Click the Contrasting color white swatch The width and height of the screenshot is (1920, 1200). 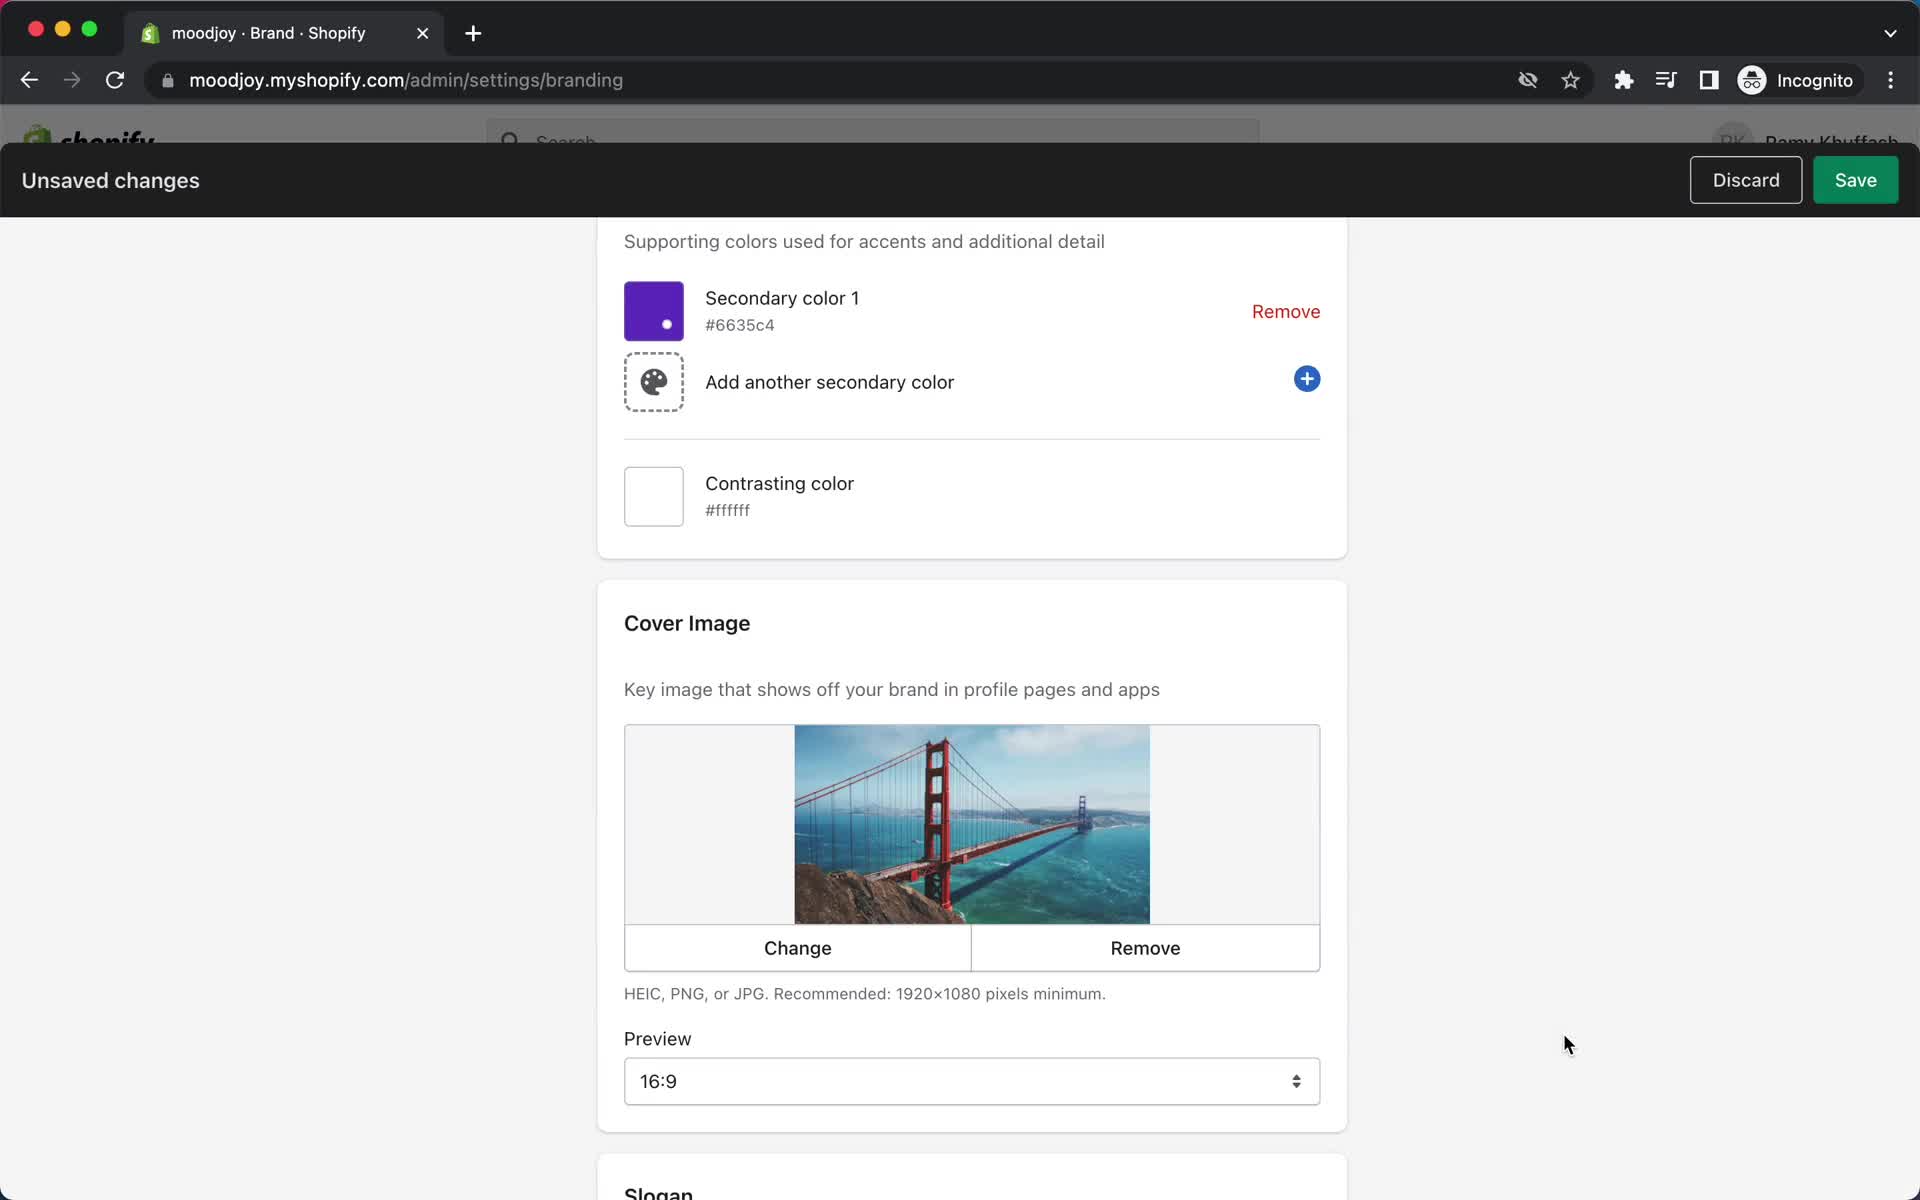pos(654,496)
